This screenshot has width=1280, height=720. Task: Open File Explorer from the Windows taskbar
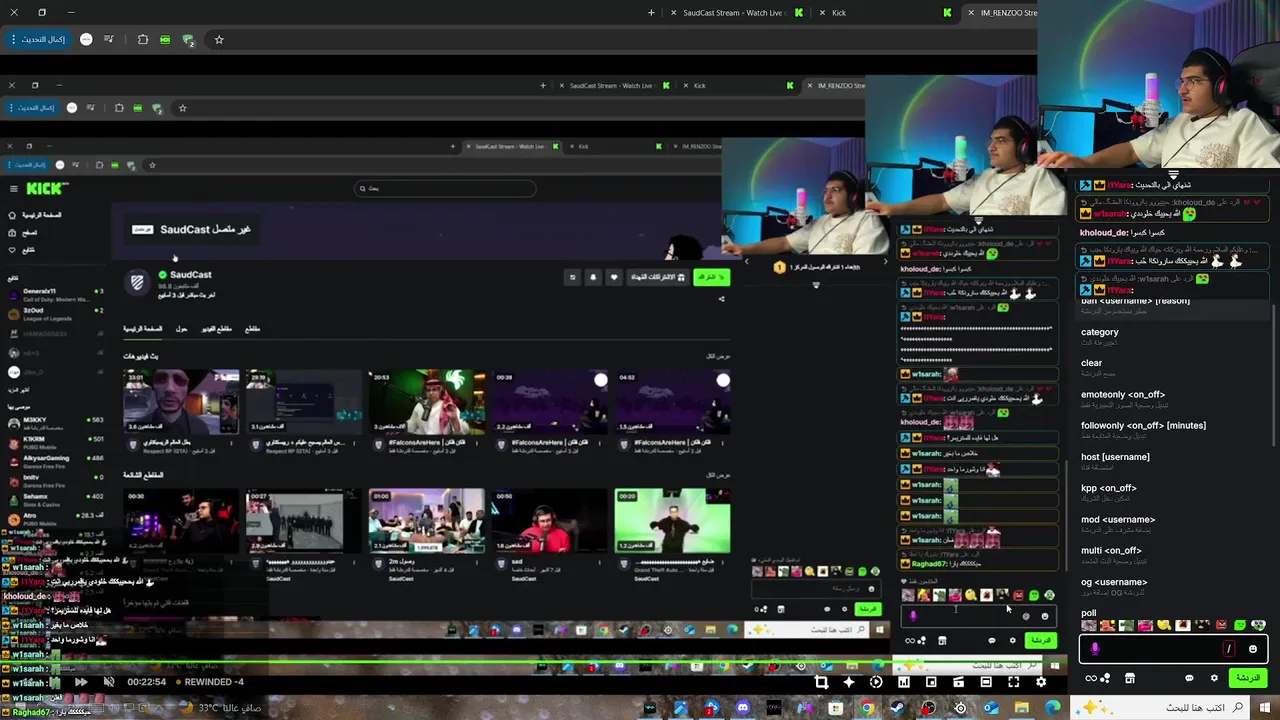(x=1021, y=708)
